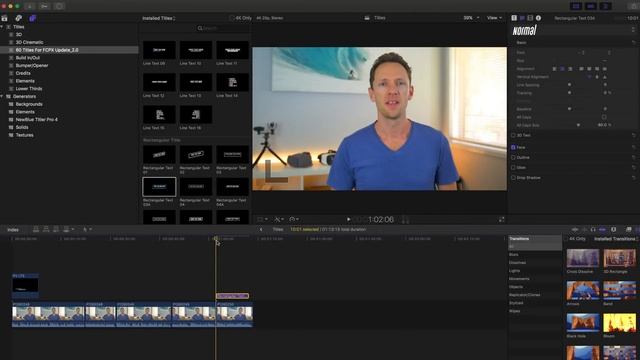Enable 4K Only in titles browser
640x360 pixels.
pos(232,18)
